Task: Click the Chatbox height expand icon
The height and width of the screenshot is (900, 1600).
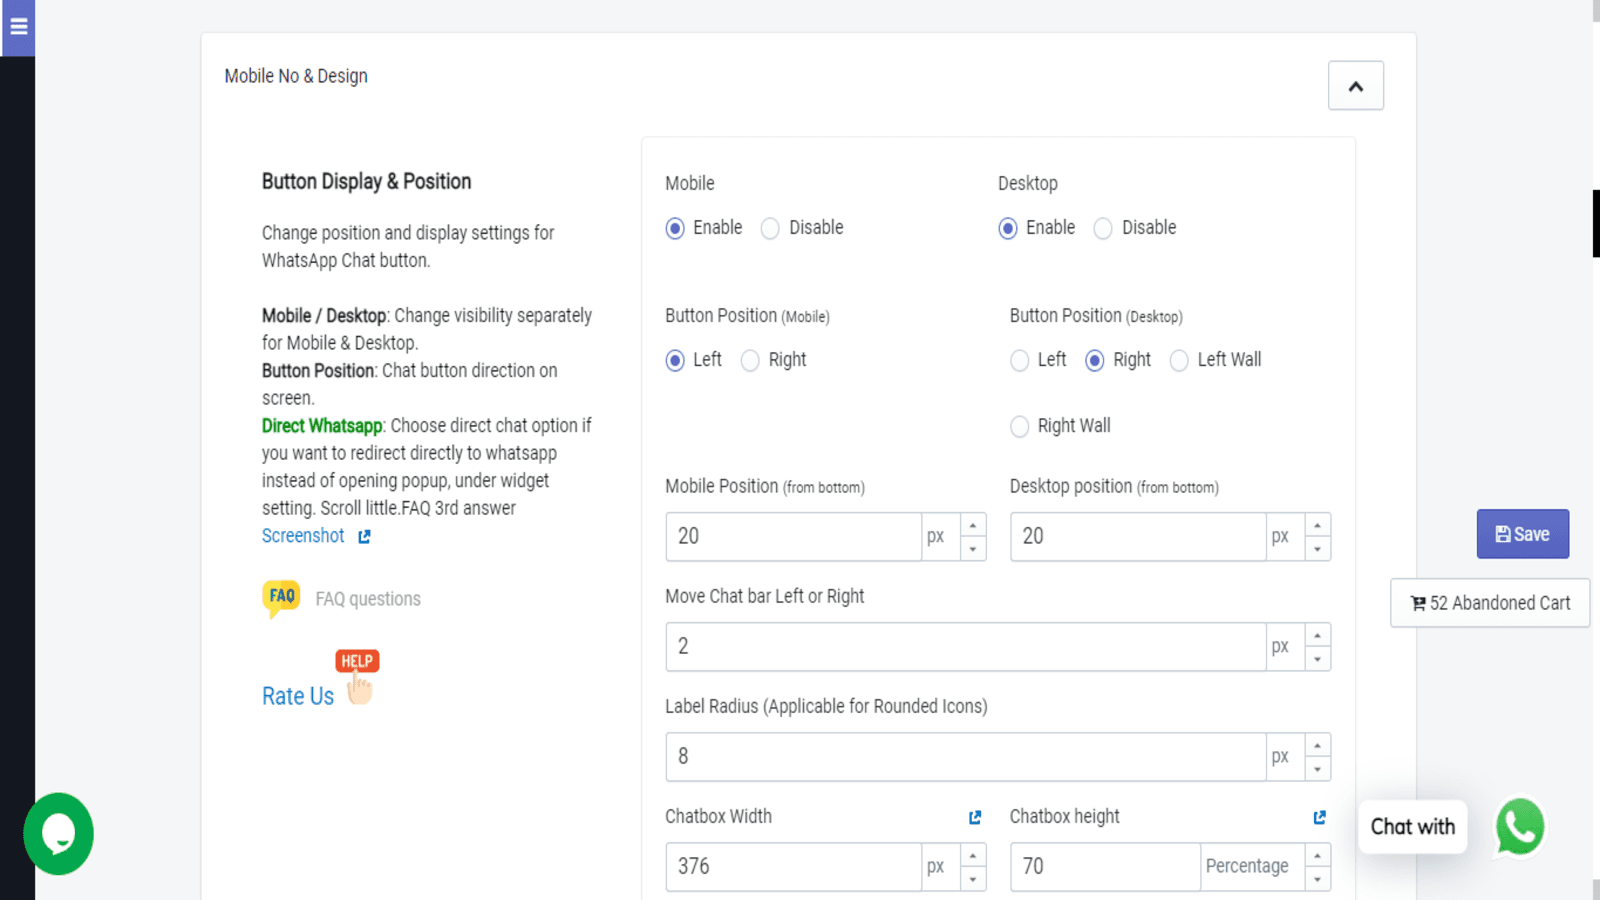Action: [x=1319, y=817]
